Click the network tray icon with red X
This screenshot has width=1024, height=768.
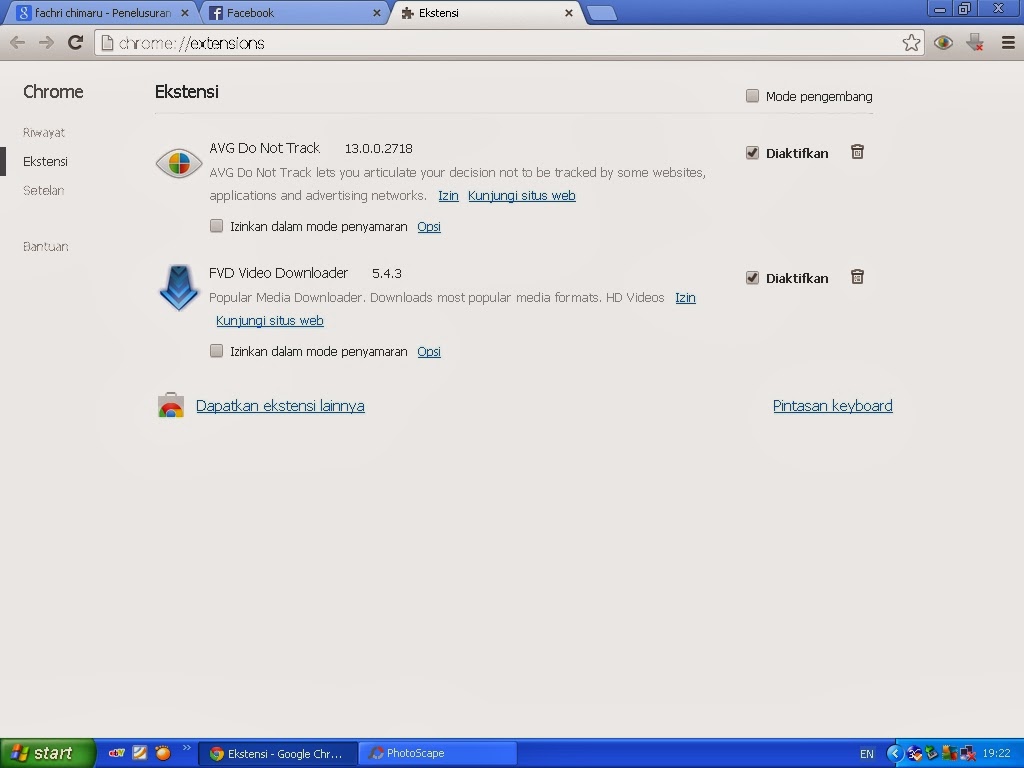pos(968,754)
